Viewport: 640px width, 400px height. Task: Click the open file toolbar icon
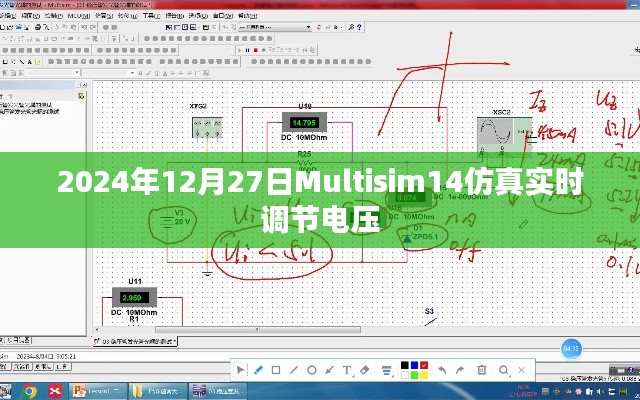(11, 27)
